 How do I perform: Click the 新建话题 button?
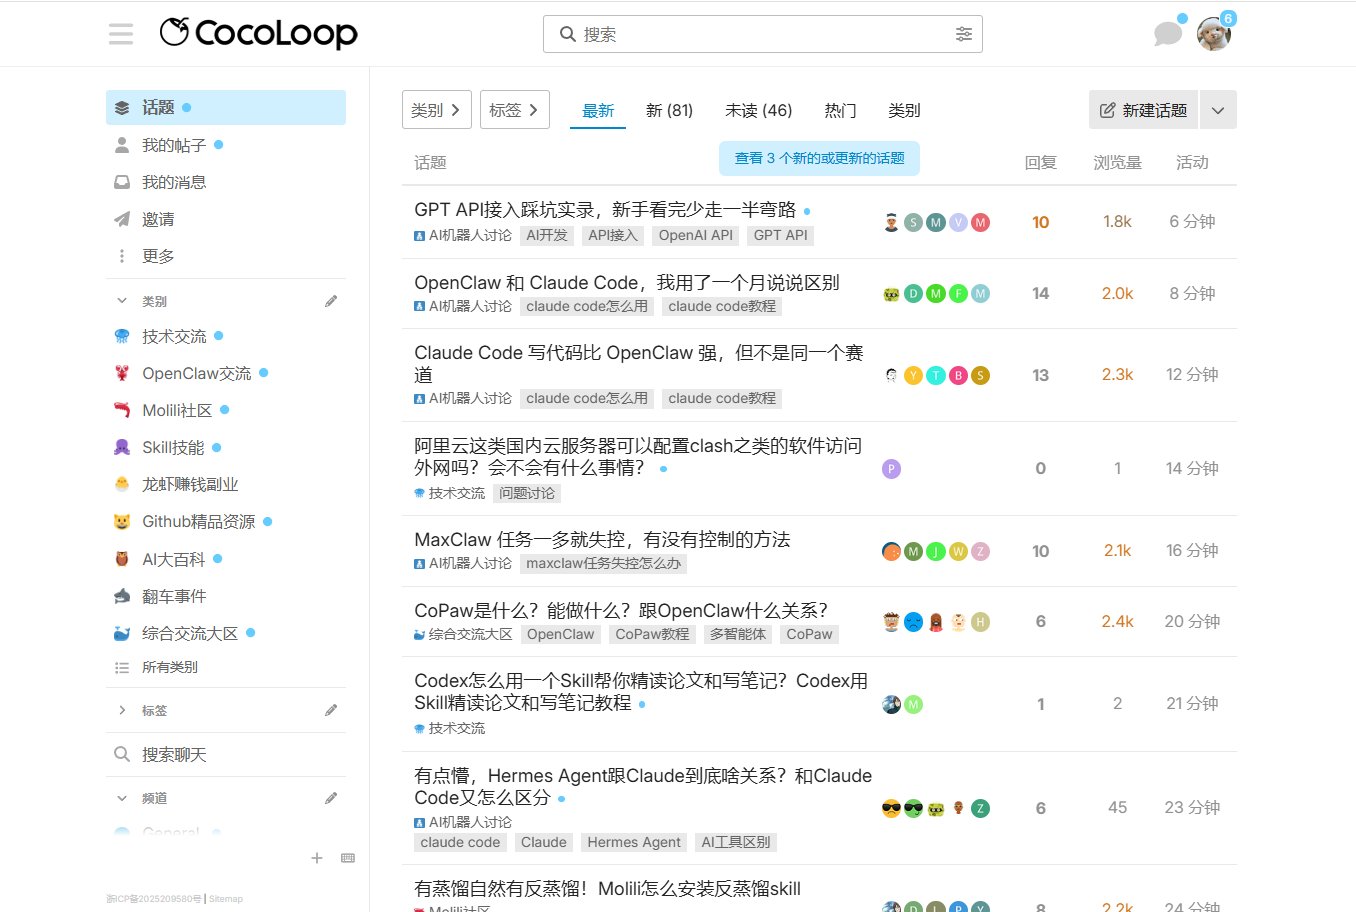[1143, 110]
